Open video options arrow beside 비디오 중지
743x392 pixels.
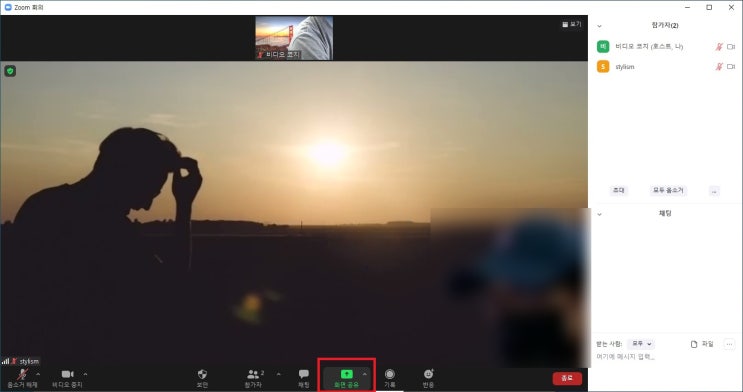(85, 374)
